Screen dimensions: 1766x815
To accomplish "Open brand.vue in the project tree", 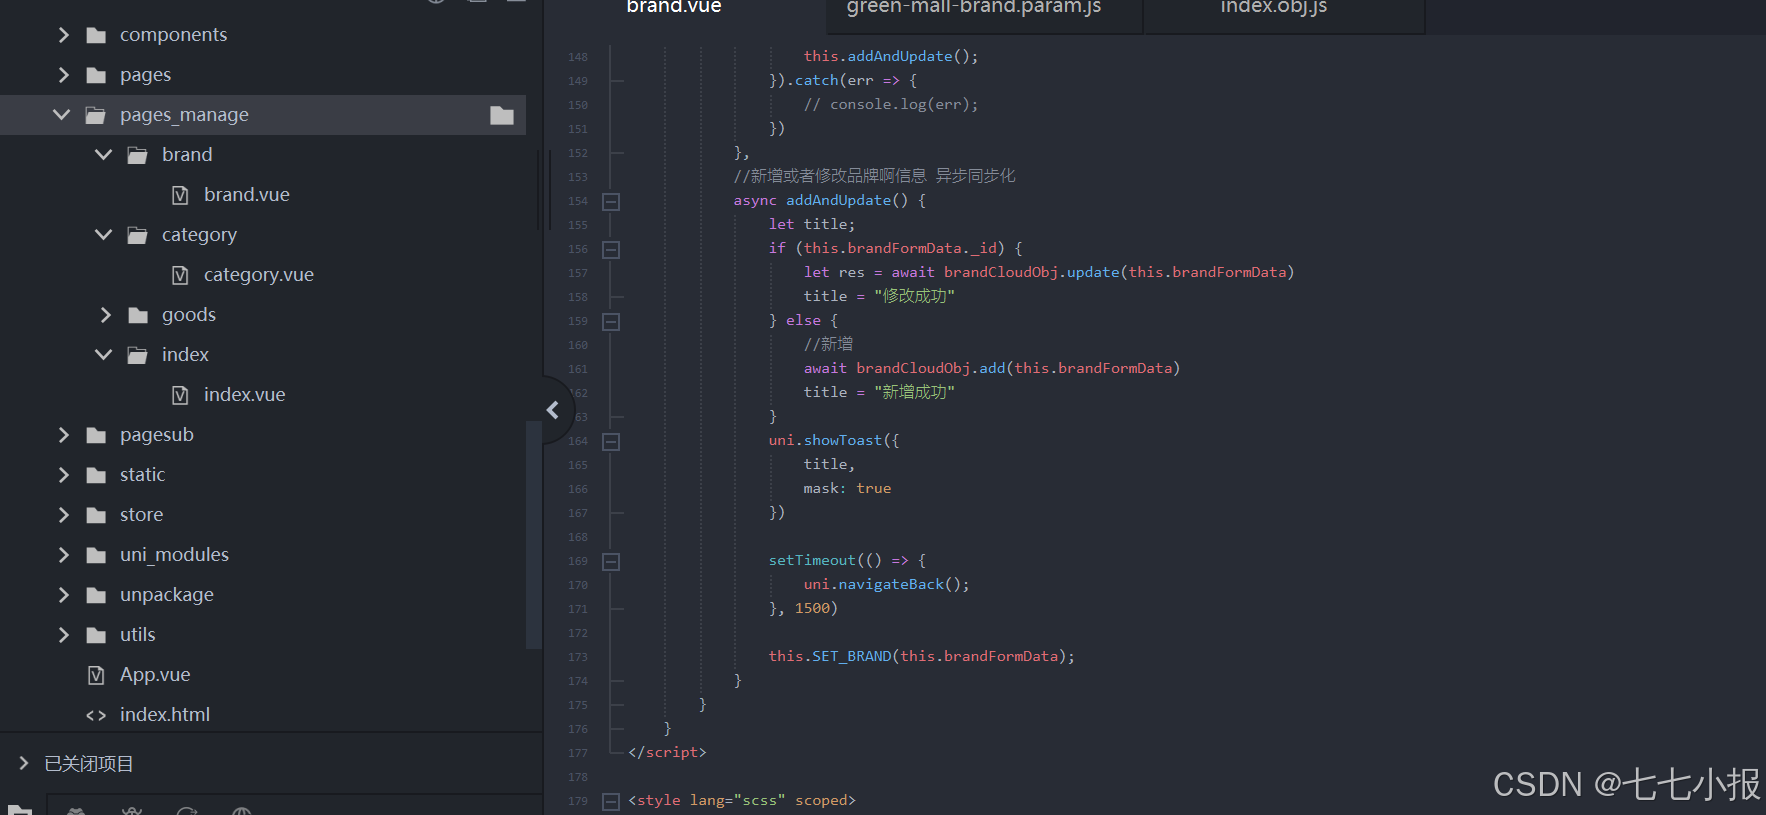I will click(x=247, y=195).
